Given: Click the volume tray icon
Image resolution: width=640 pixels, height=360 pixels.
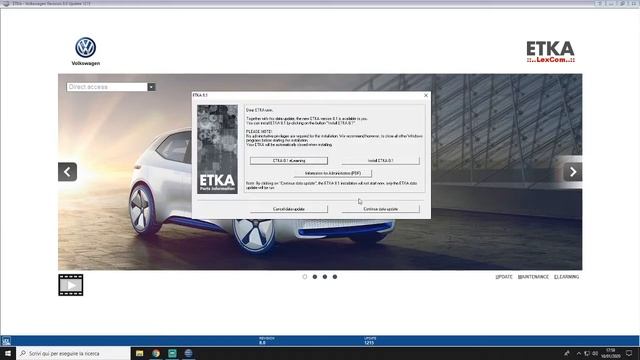Looking at the screenshot, I should [x=595, y=353].
